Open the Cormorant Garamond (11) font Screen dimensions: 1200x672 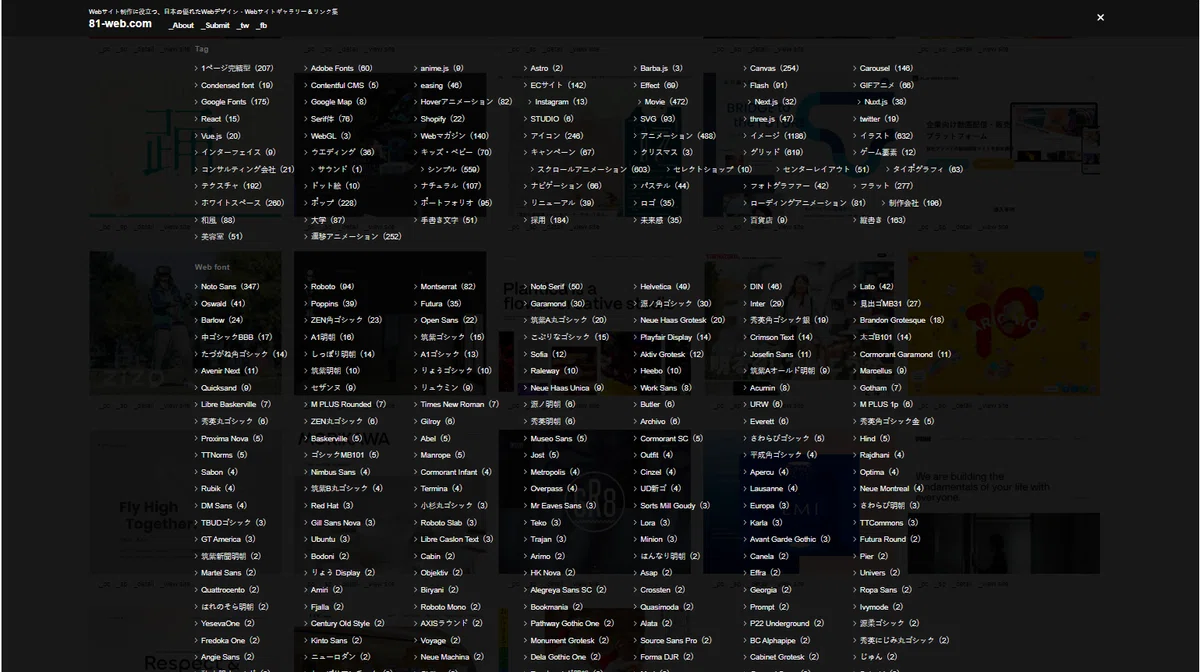[x=905, y=355]
